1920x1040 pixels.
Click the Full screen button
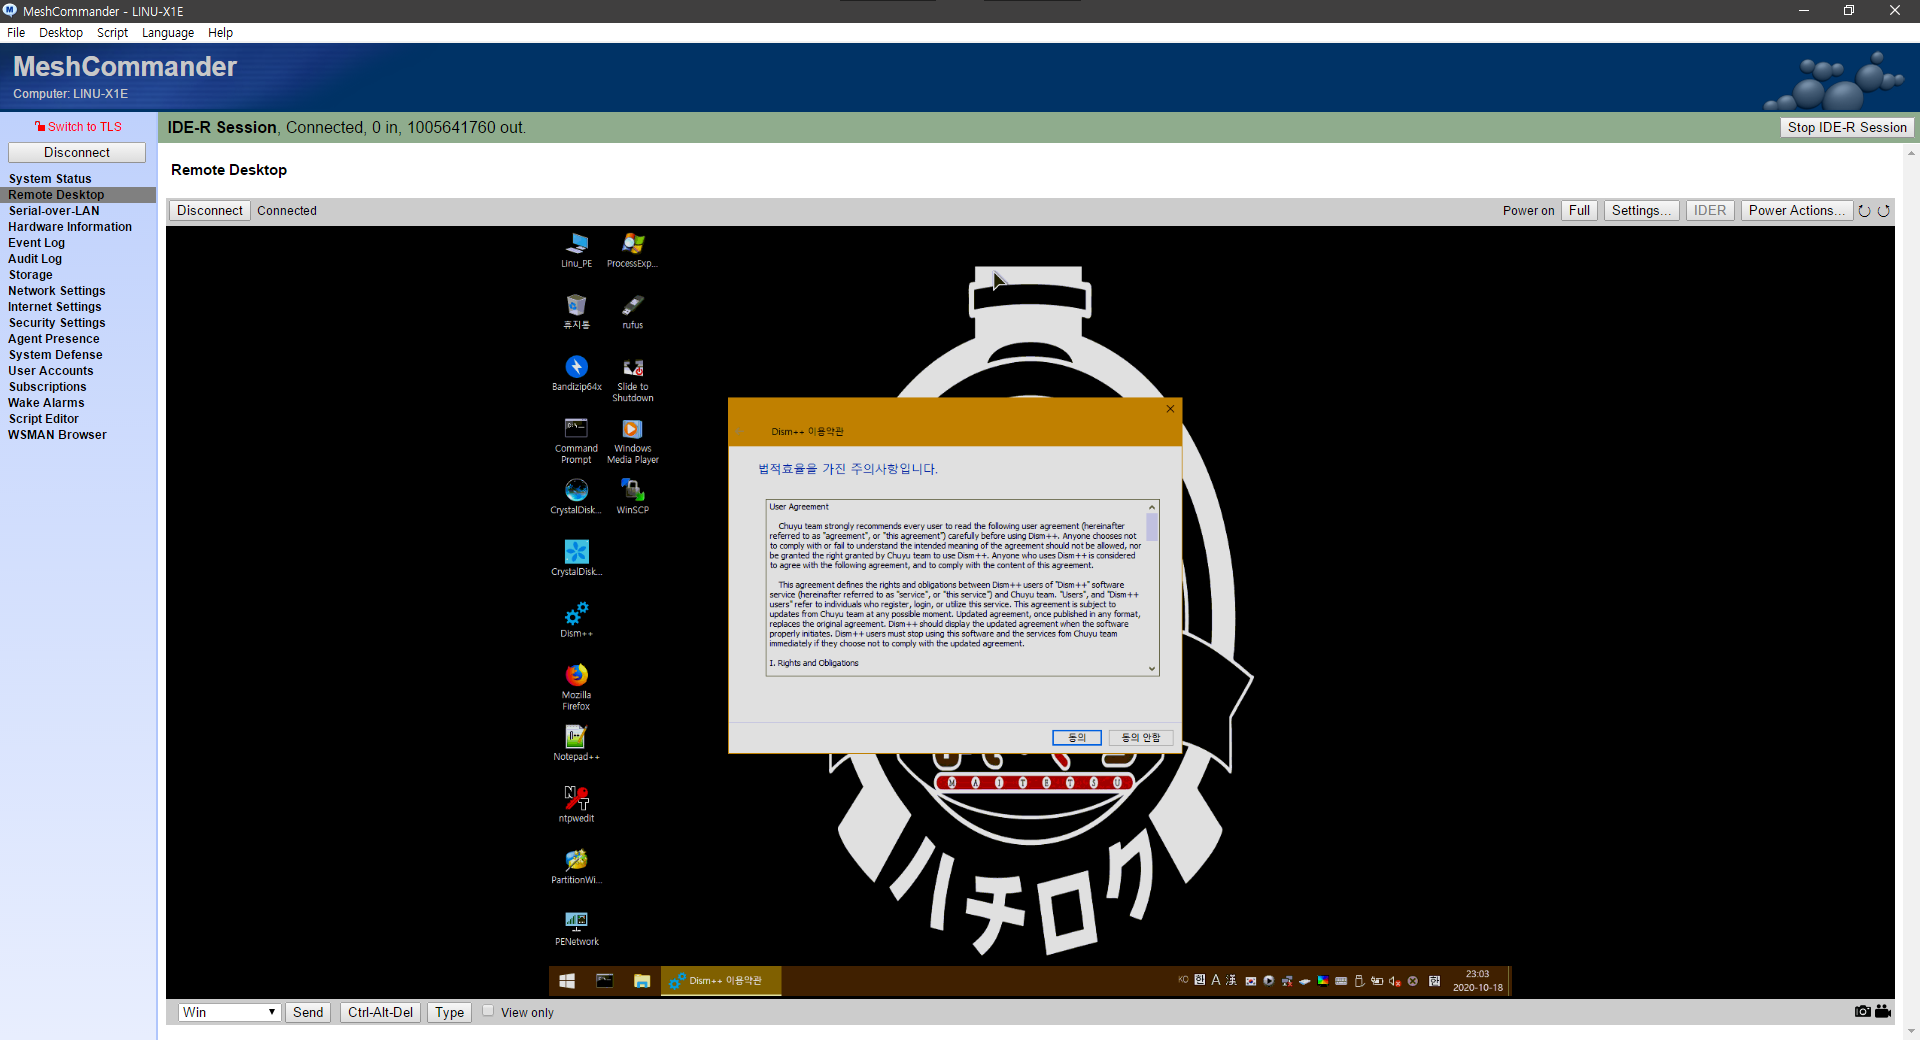pyautogui.click(x=1579, y=211)
